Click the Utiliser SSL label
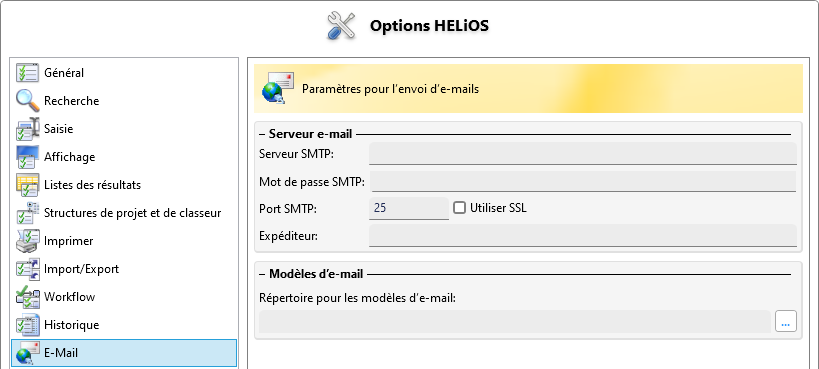This screenshot has height=369, width=819. click(x=498, y=208)
